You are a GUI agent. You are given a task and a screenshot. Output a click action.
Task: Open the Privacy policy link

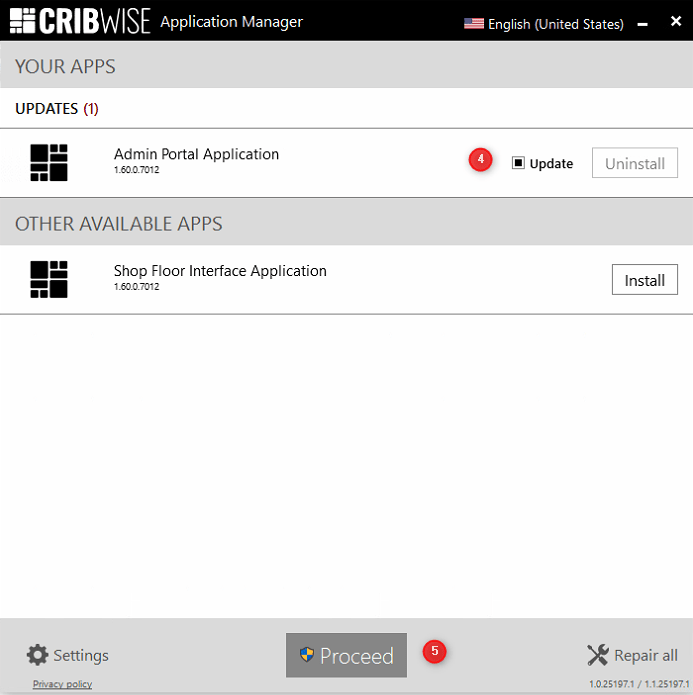tap(62, 684)
